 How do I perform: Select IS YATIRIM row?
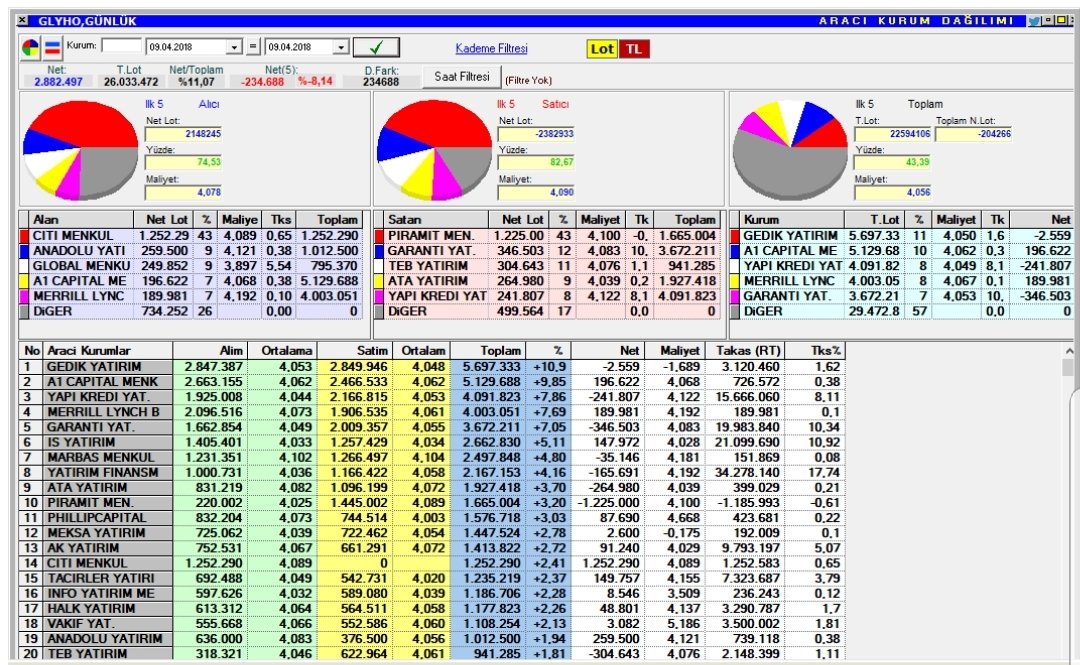pyautogui.click(x=431, y=442)
